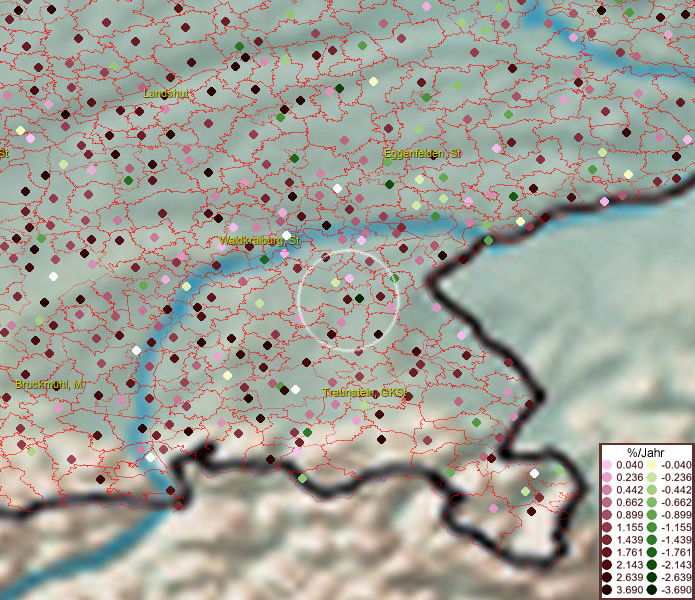Screen dimensions: 695x600
Task: Pick the 3.690 darkest red legend swatch
Action: pyautogui.click(x=607, y=590)
